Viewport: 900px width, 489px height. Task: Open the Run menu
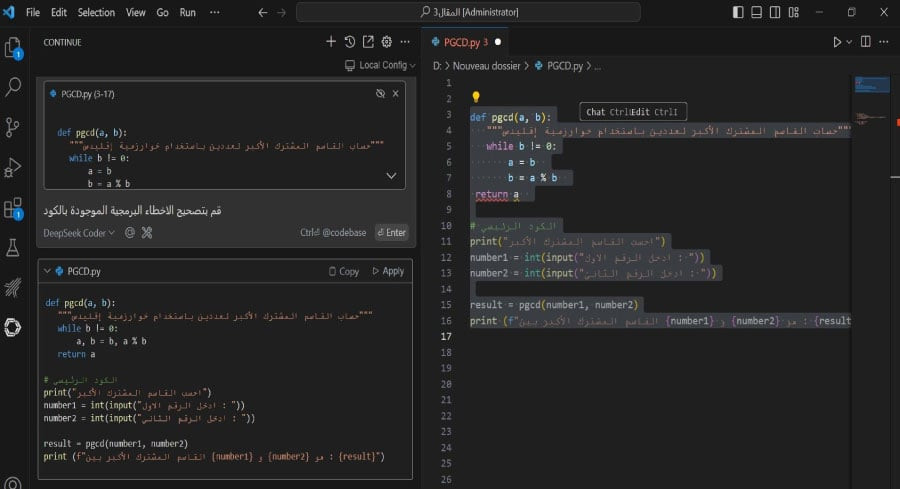(x=187, y=12)
